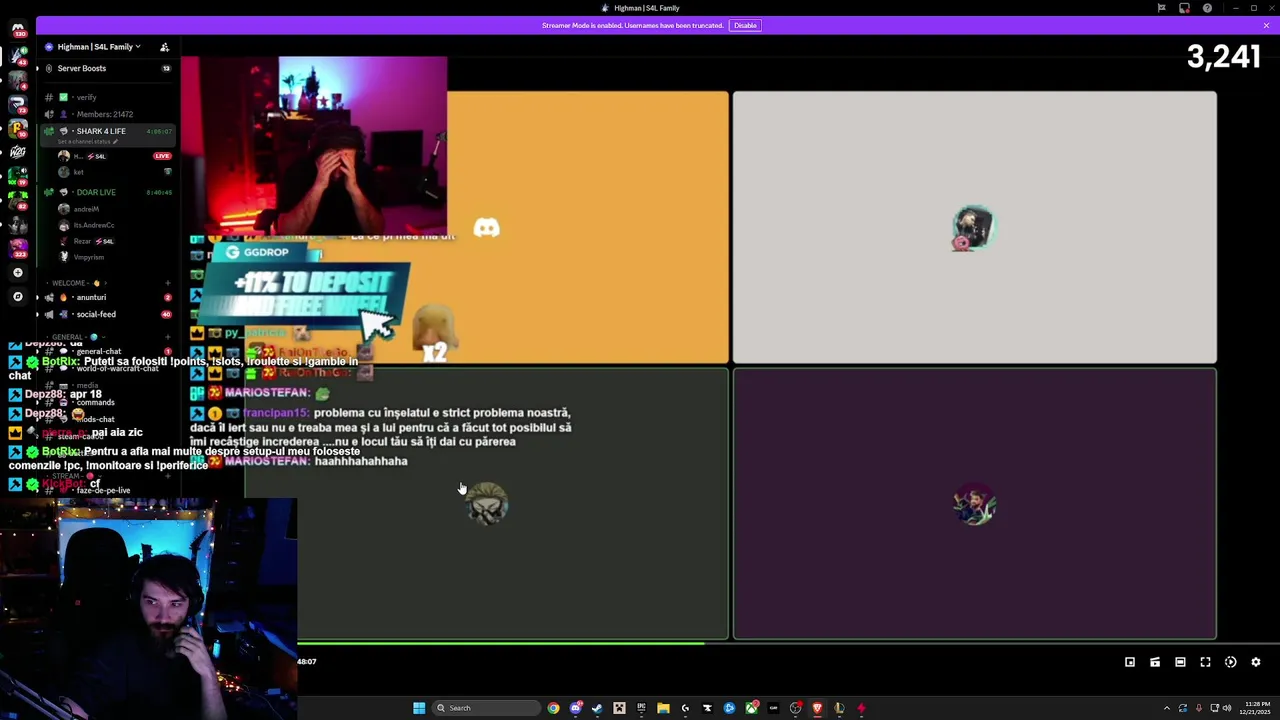The image size is (1280, 720).
Task: Open the checkpoint flag icon in title bar
Action: click(x=1161, y=8)
